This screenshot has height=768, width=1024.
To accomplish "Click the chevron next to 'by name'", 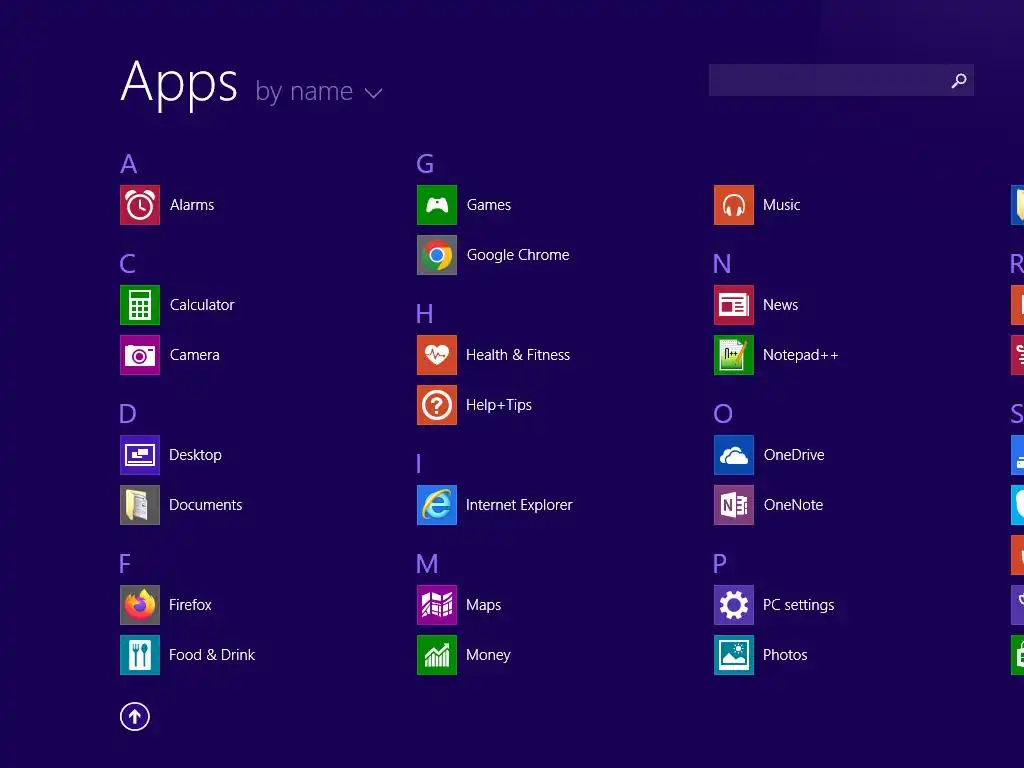I will click(374, 93).
